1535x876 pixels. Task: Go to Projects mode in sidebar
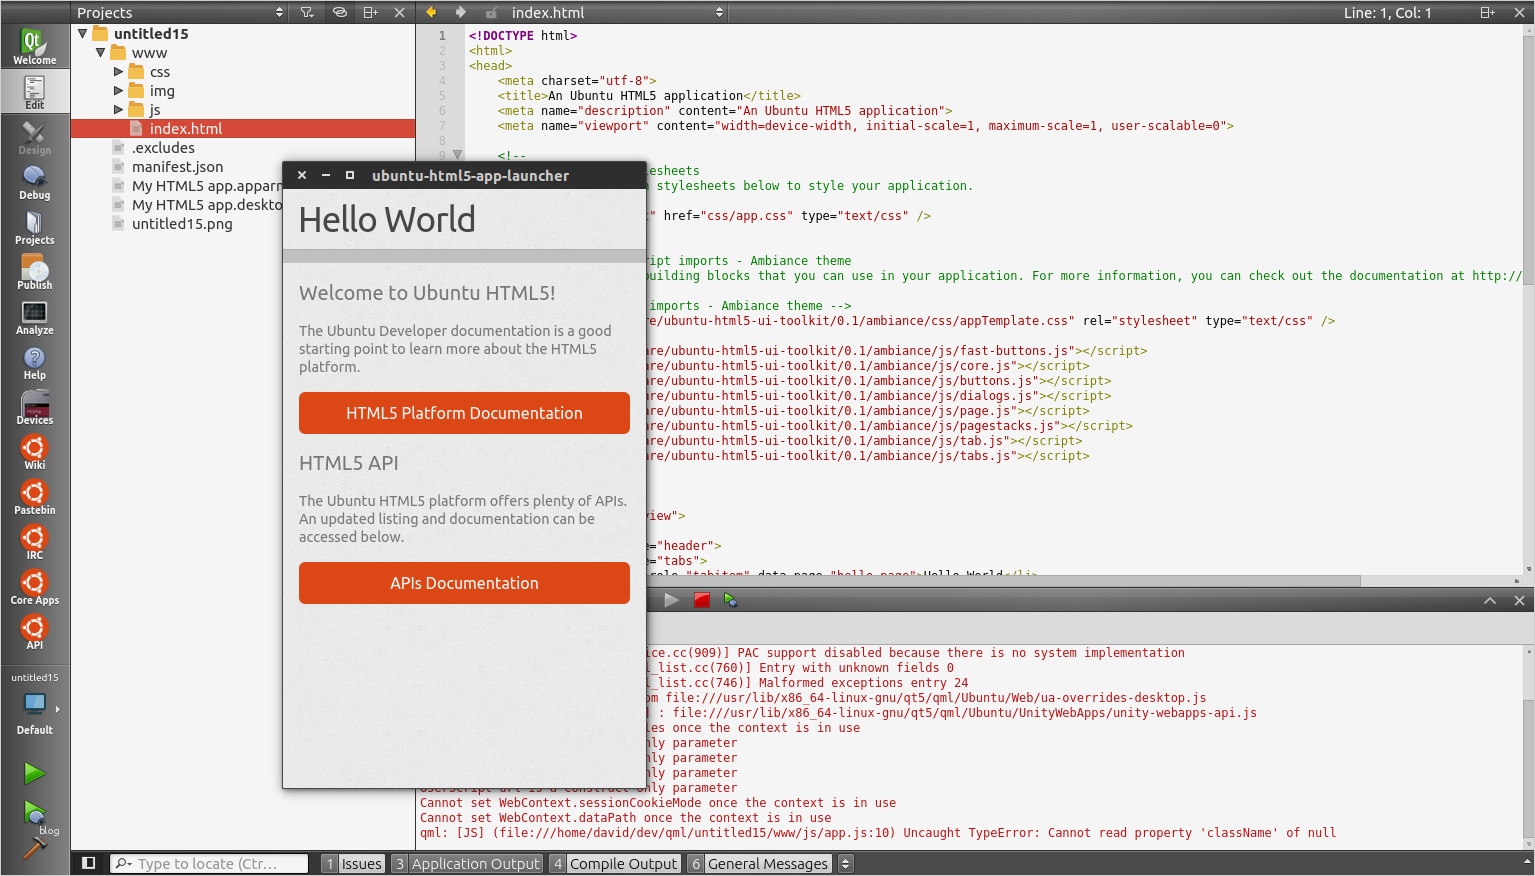click(x=34, y=227)
